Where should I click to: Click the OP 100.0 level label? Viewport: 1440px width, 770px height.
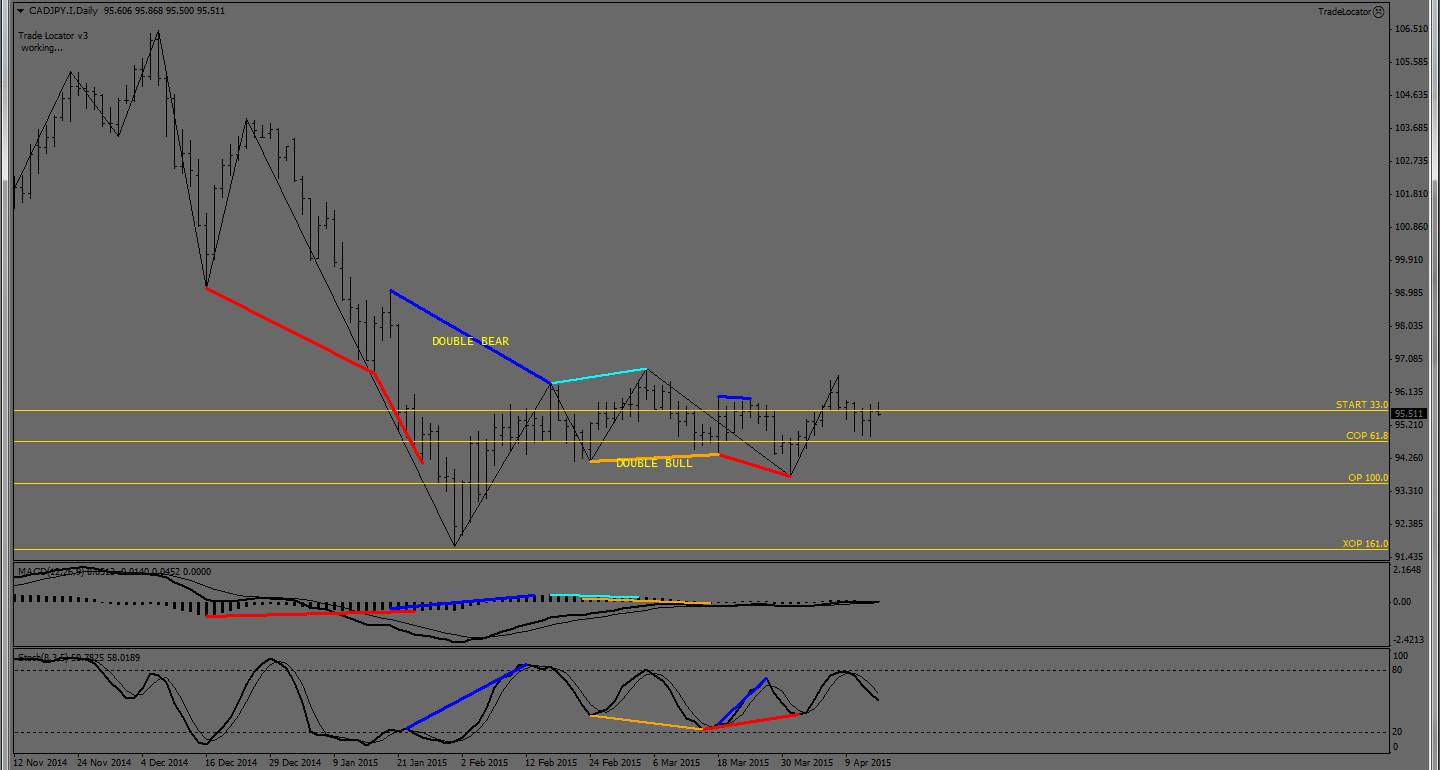1367,478
